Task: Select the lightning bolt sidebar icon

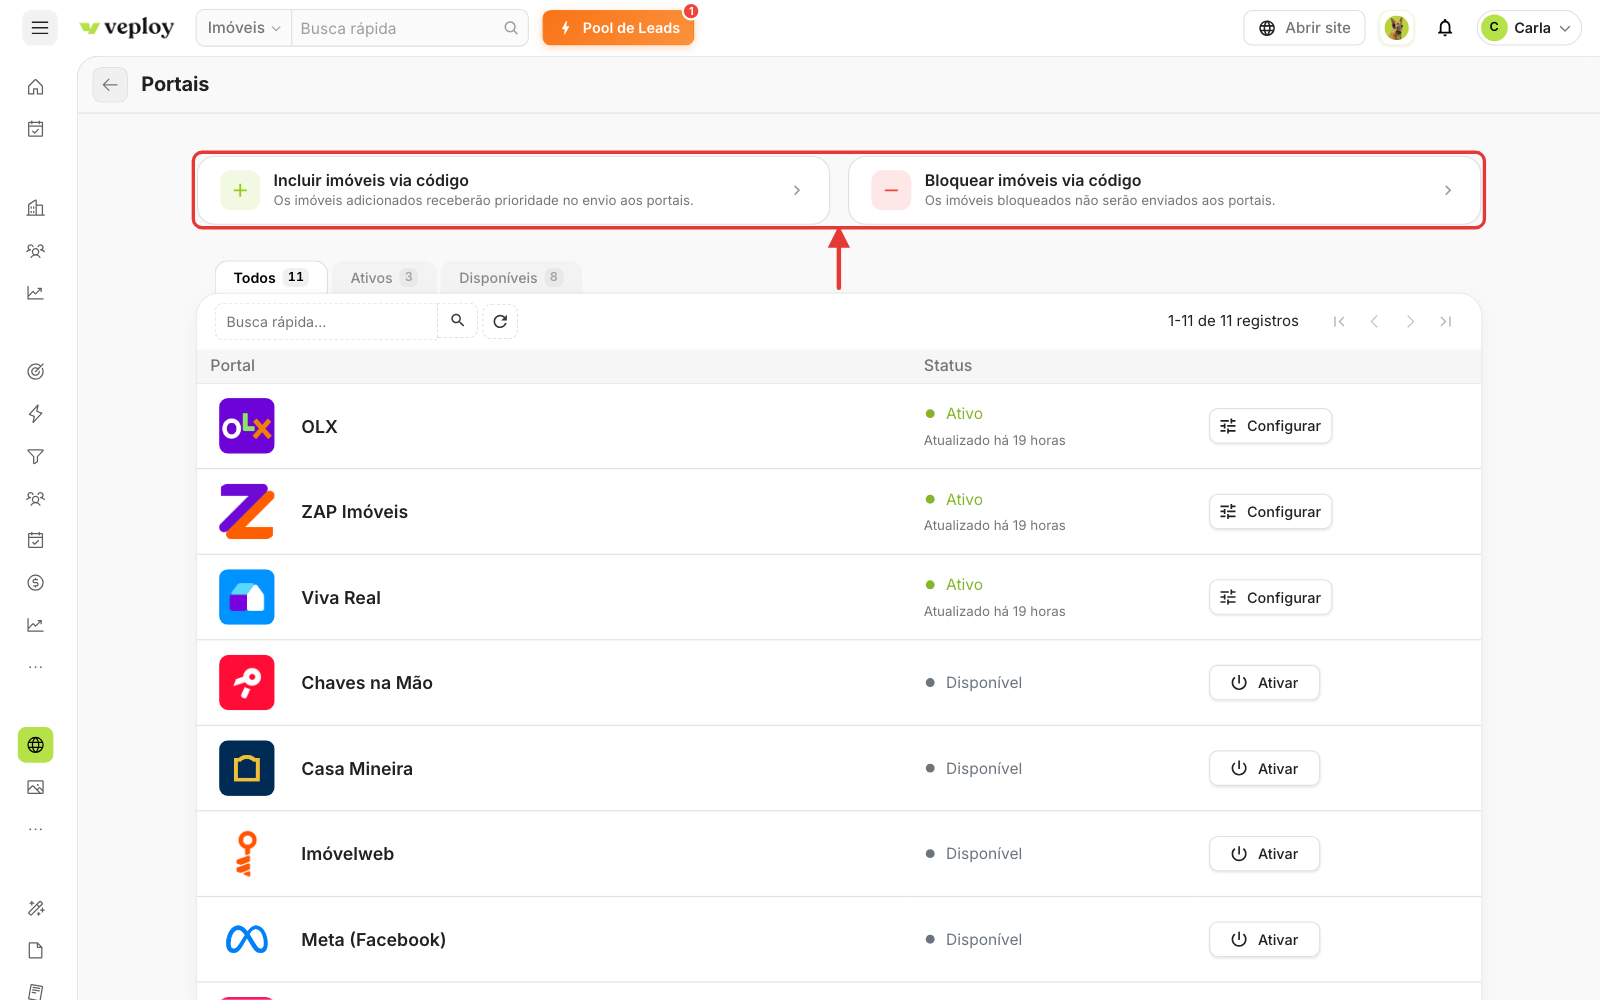Action: [x=36, y=414]
